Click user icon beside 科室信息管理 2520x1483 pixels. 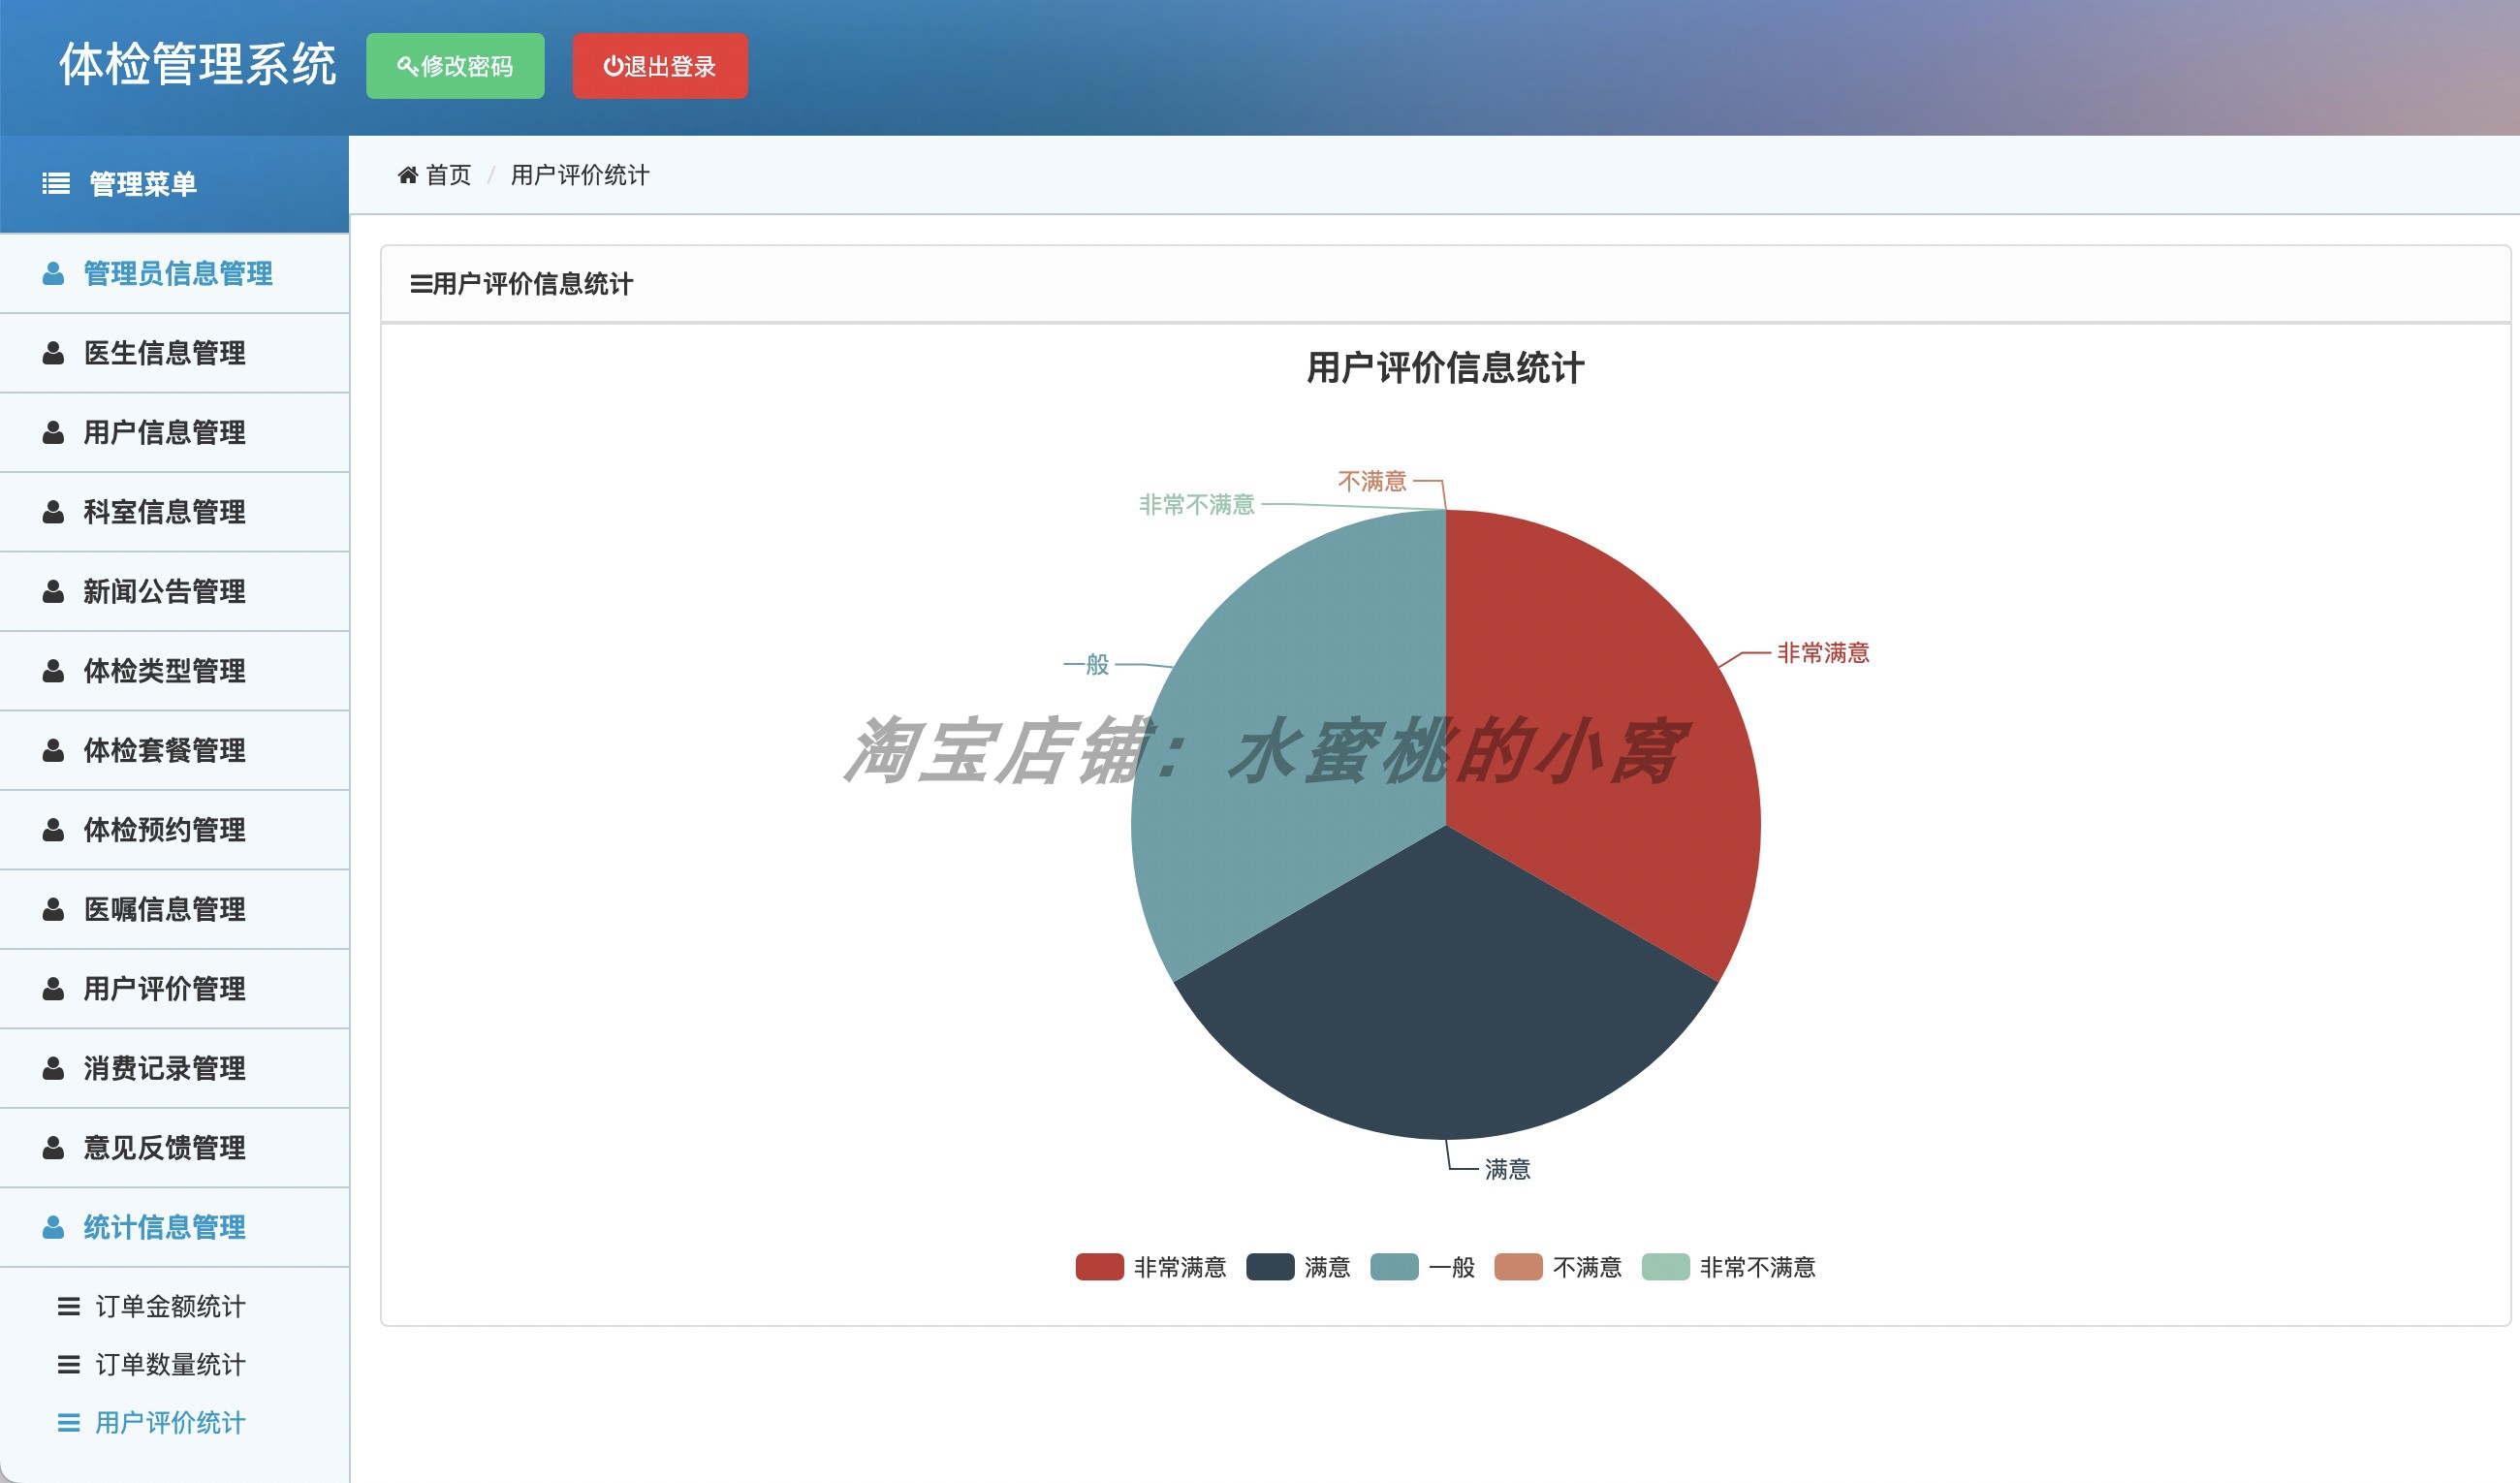(x=54, y=512)
